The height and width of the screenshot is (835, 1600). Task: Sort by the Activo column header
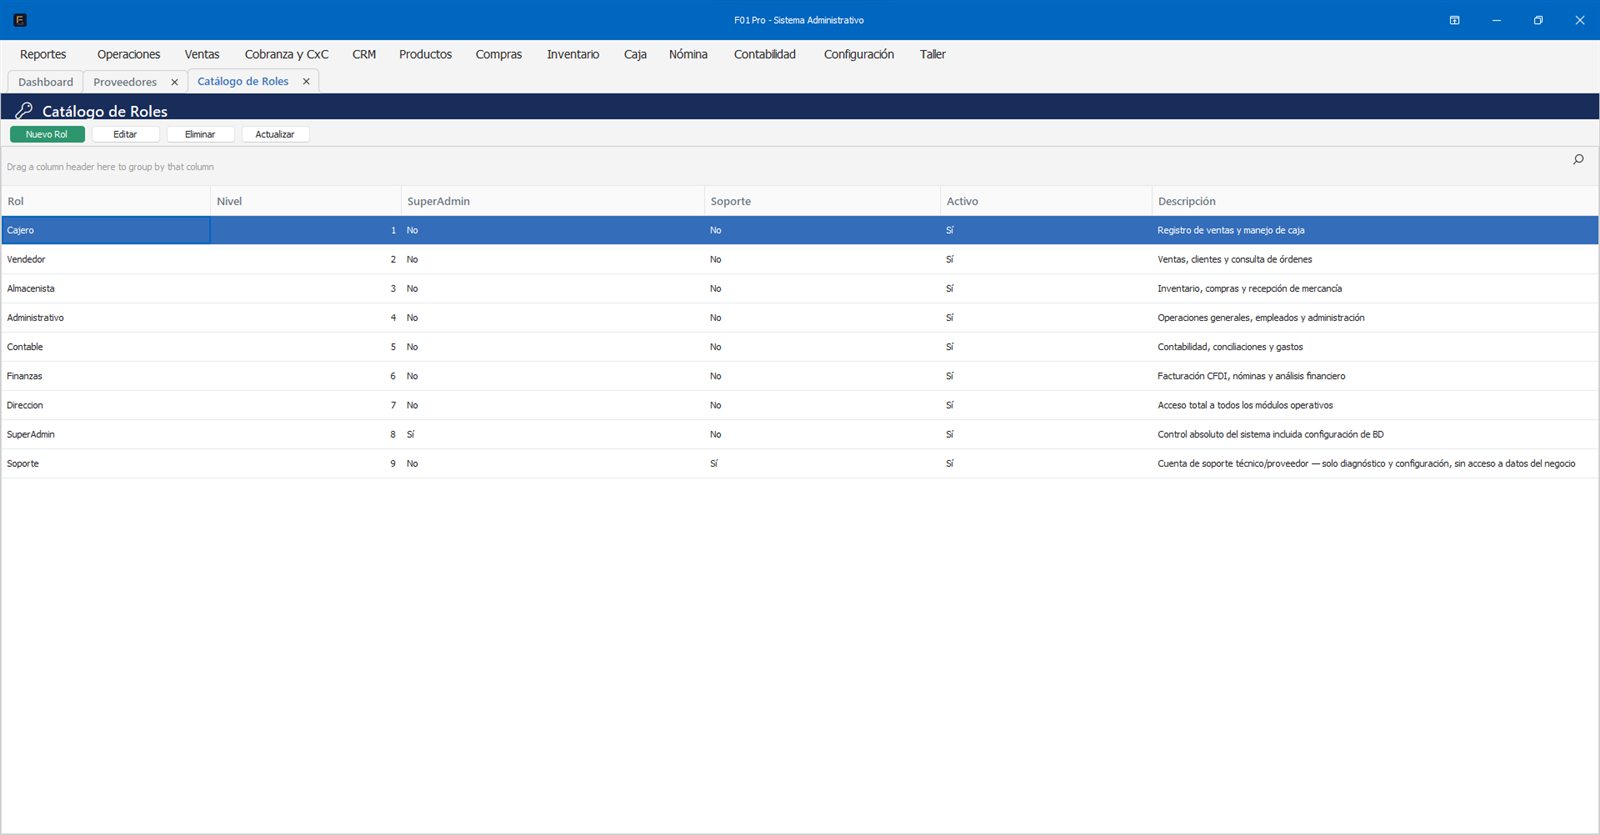[x=1046, y=201]
